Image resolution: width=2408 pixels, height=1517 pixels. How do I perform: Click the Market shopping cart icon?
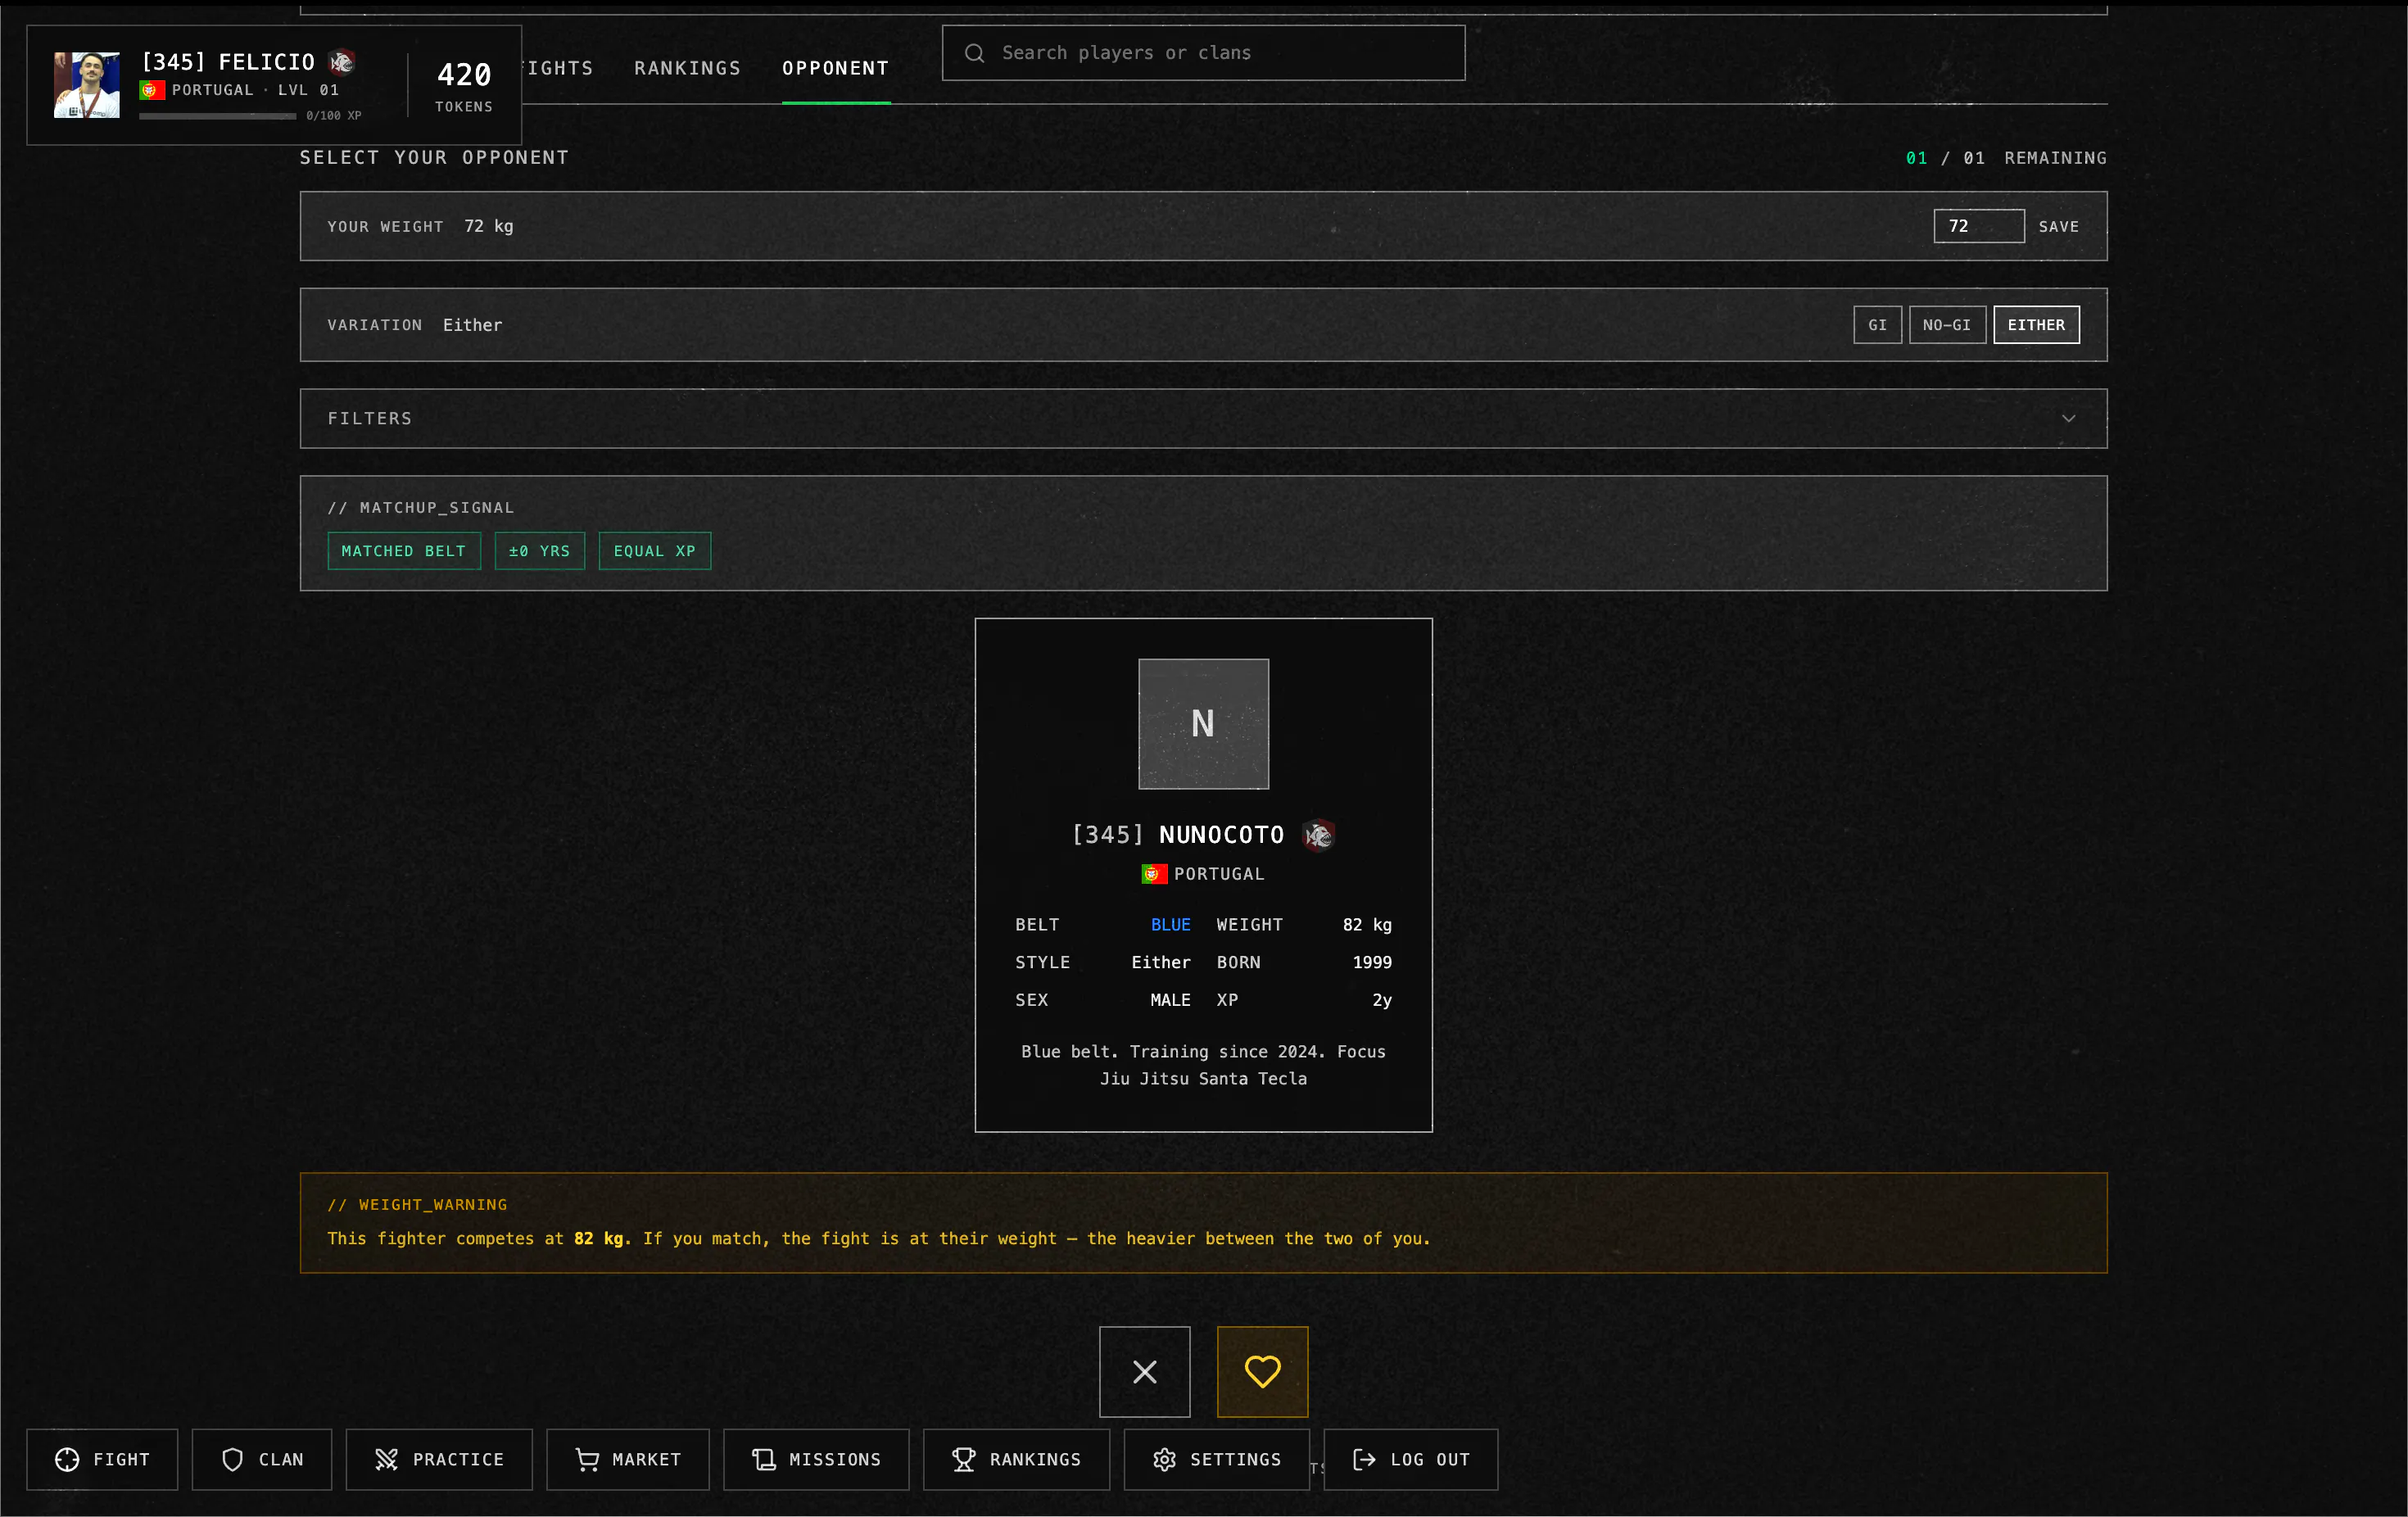[x=587, y=1459]
